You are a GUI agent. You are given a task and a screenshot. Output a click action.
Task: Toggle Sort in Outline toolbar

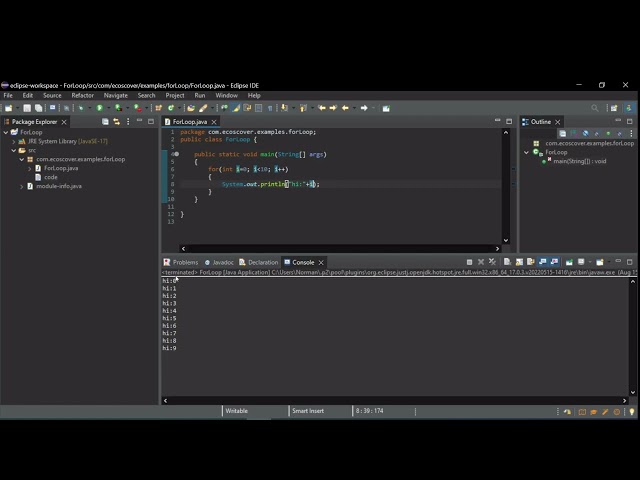[574, 133]
